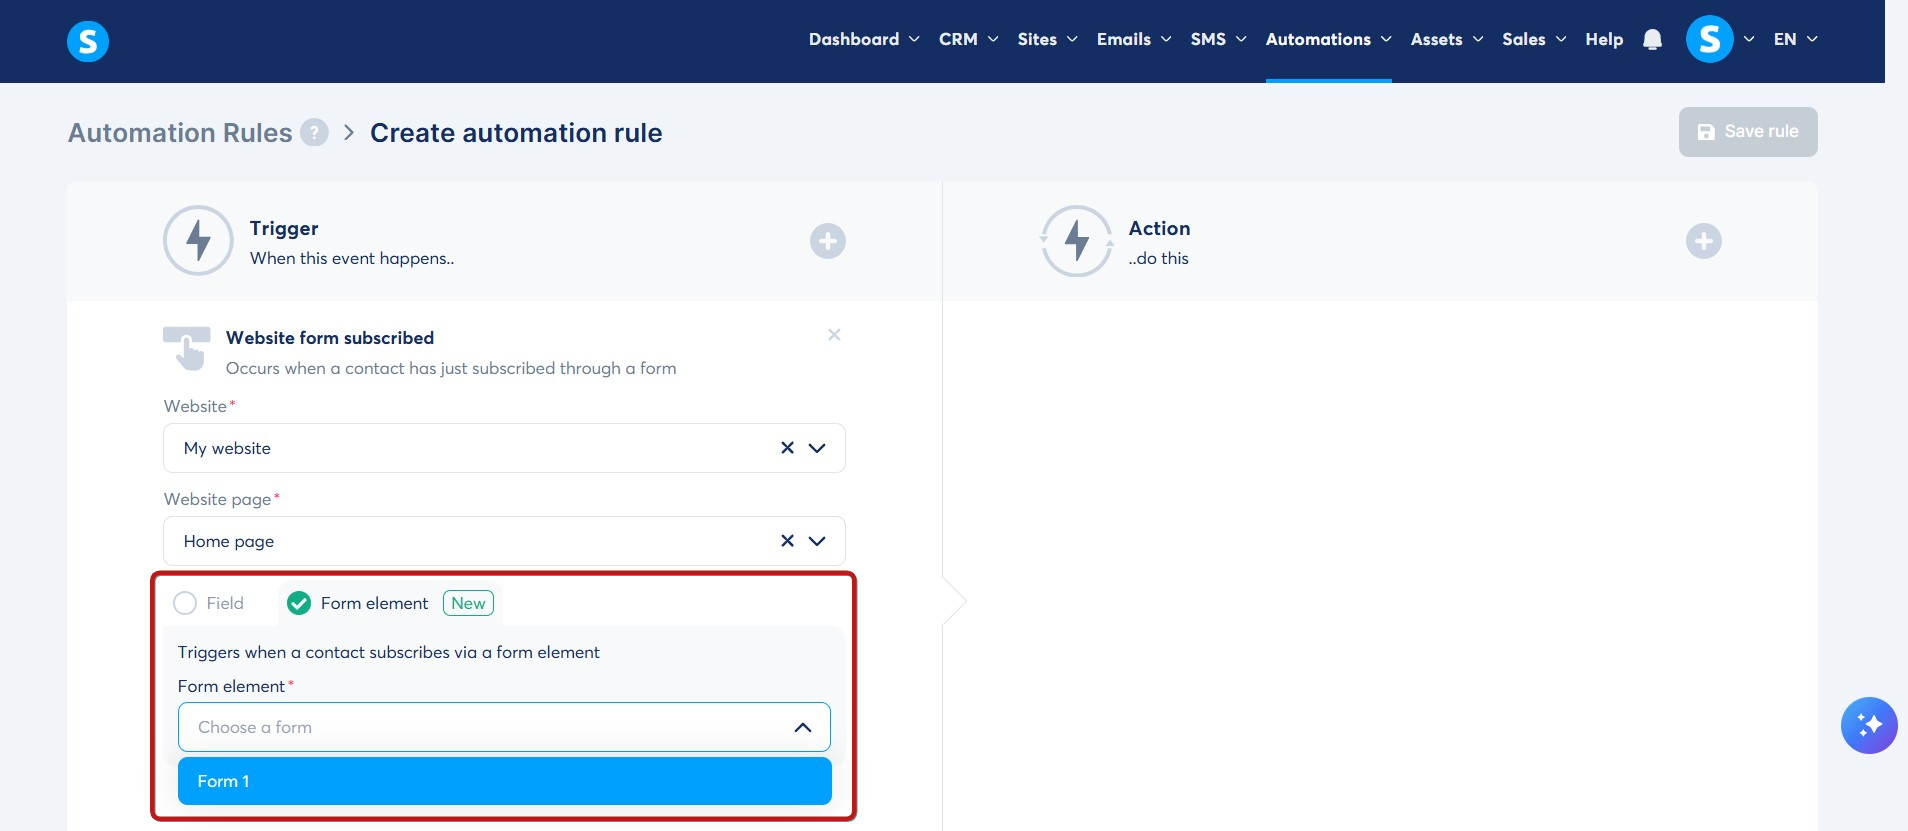Expand the Website page dropdown arrow
Image resolution: width=1908 pixels, height=831 pixels.
(x=817, y=541)
